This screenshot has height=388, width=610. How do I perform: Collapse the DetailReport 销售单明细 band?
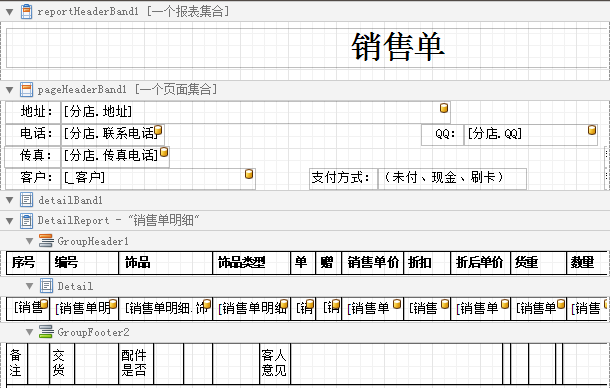(10, 221)
